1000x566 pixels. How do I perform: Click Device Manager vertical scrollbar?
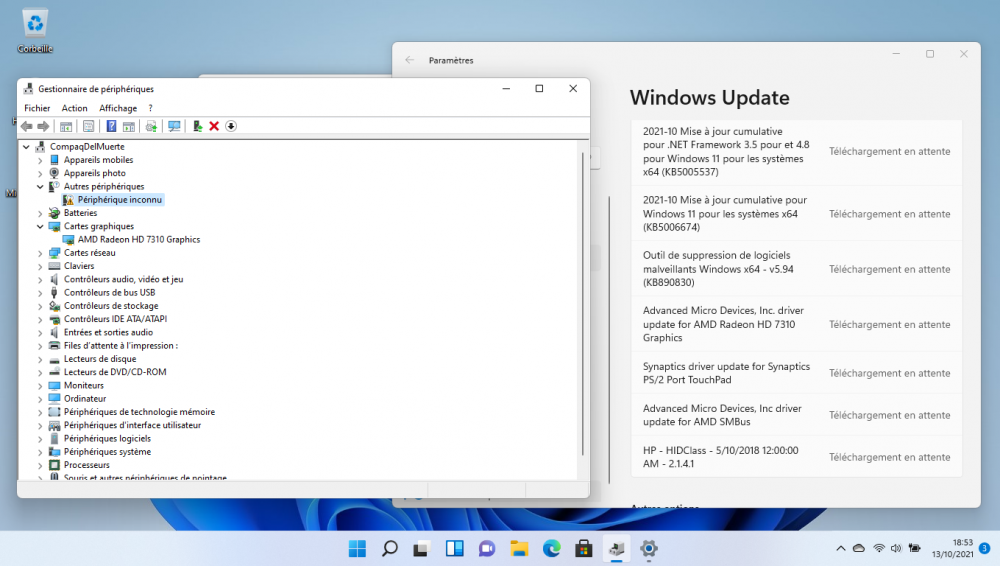click(583, 304)
